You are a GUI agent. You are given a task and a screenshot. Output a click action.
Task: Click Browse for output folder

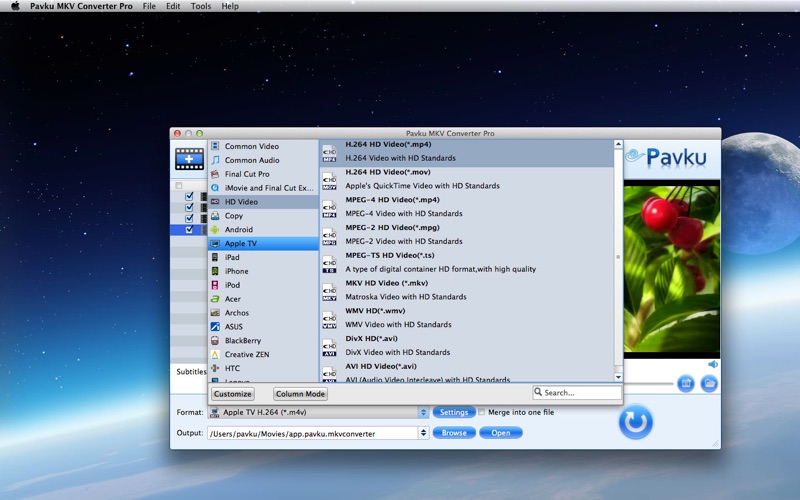click(x=454, y=433)
